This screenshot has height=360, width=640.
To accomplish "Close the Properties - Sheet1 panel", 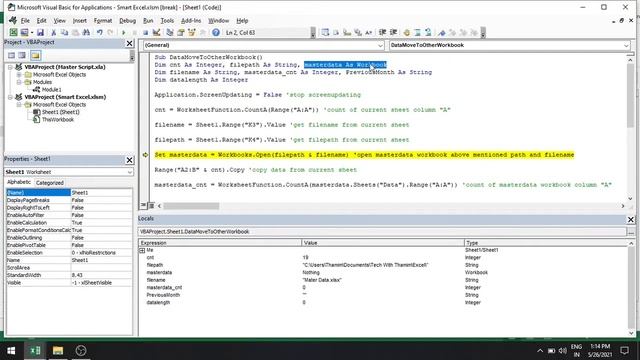I will 129,160.
